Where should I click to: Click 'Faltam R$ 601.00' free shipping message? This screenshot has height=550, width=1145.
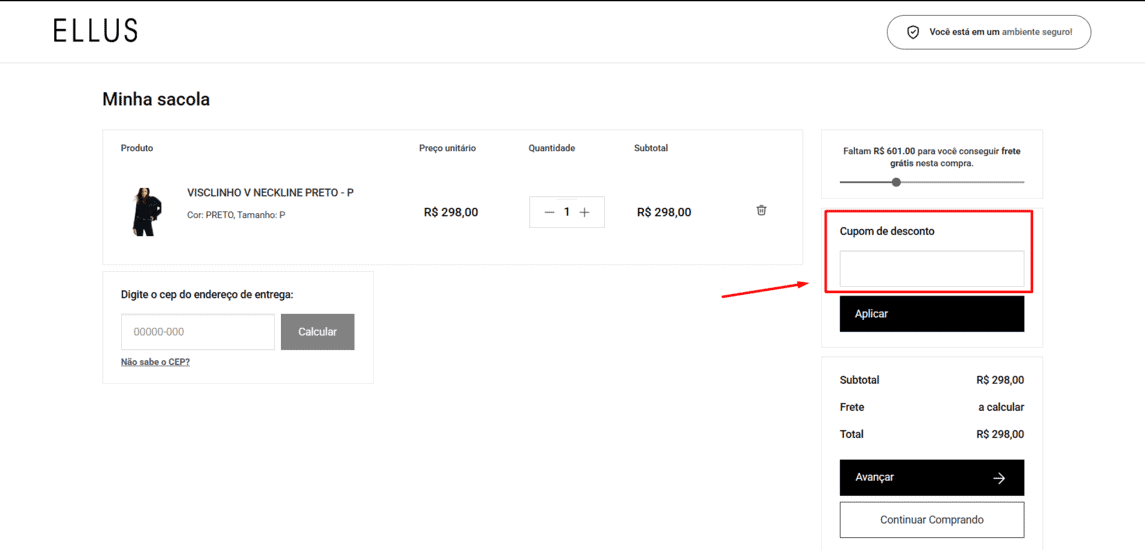[932, 157]
